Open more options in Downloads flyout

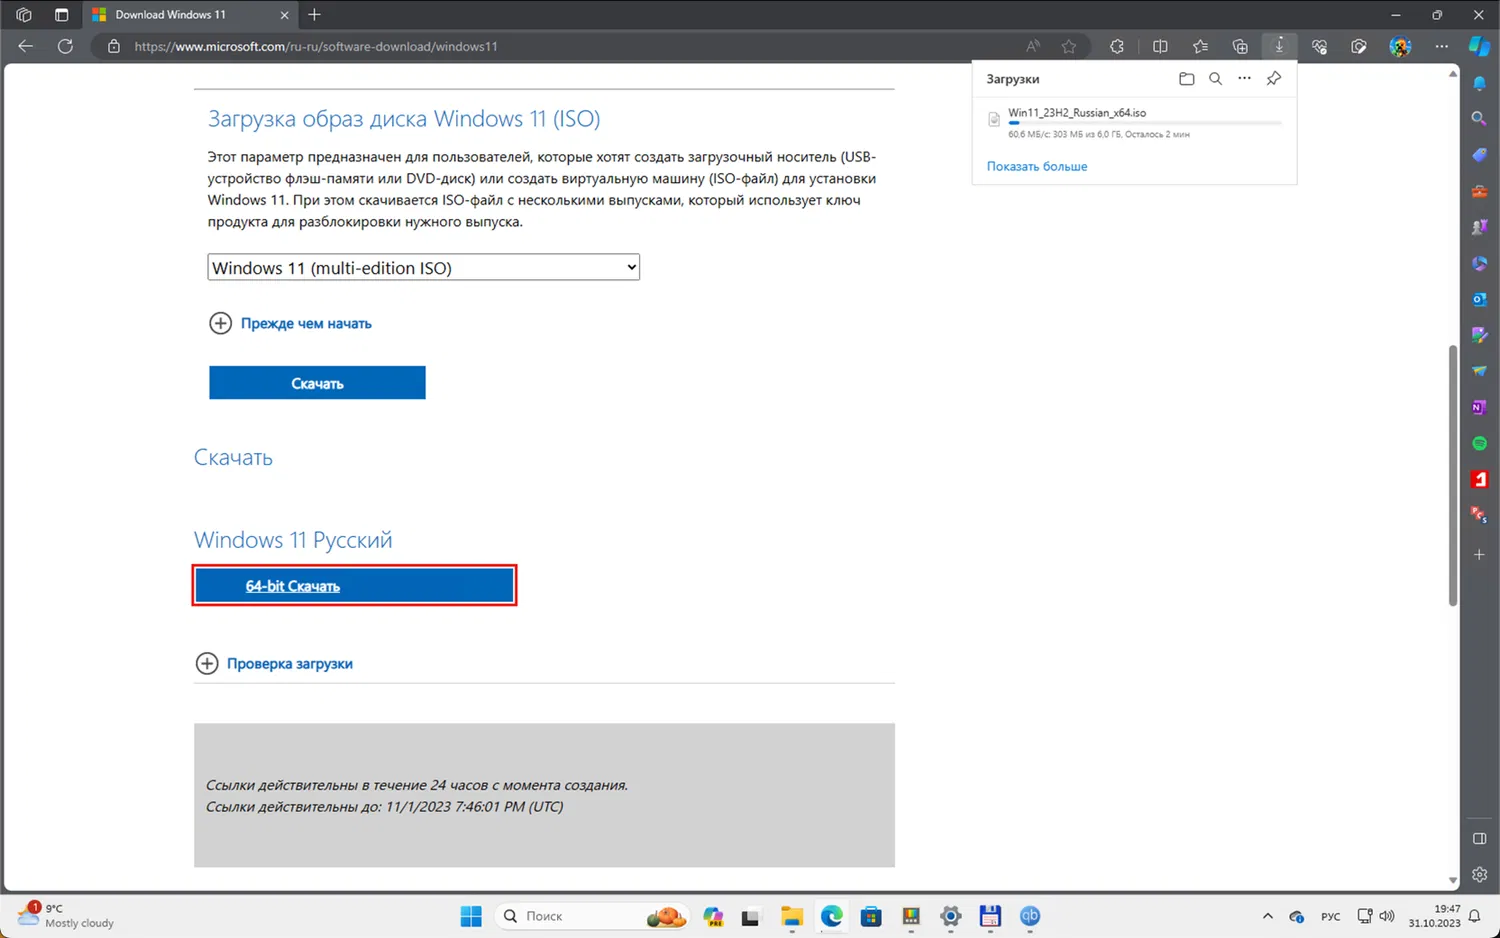[1244, 79]
